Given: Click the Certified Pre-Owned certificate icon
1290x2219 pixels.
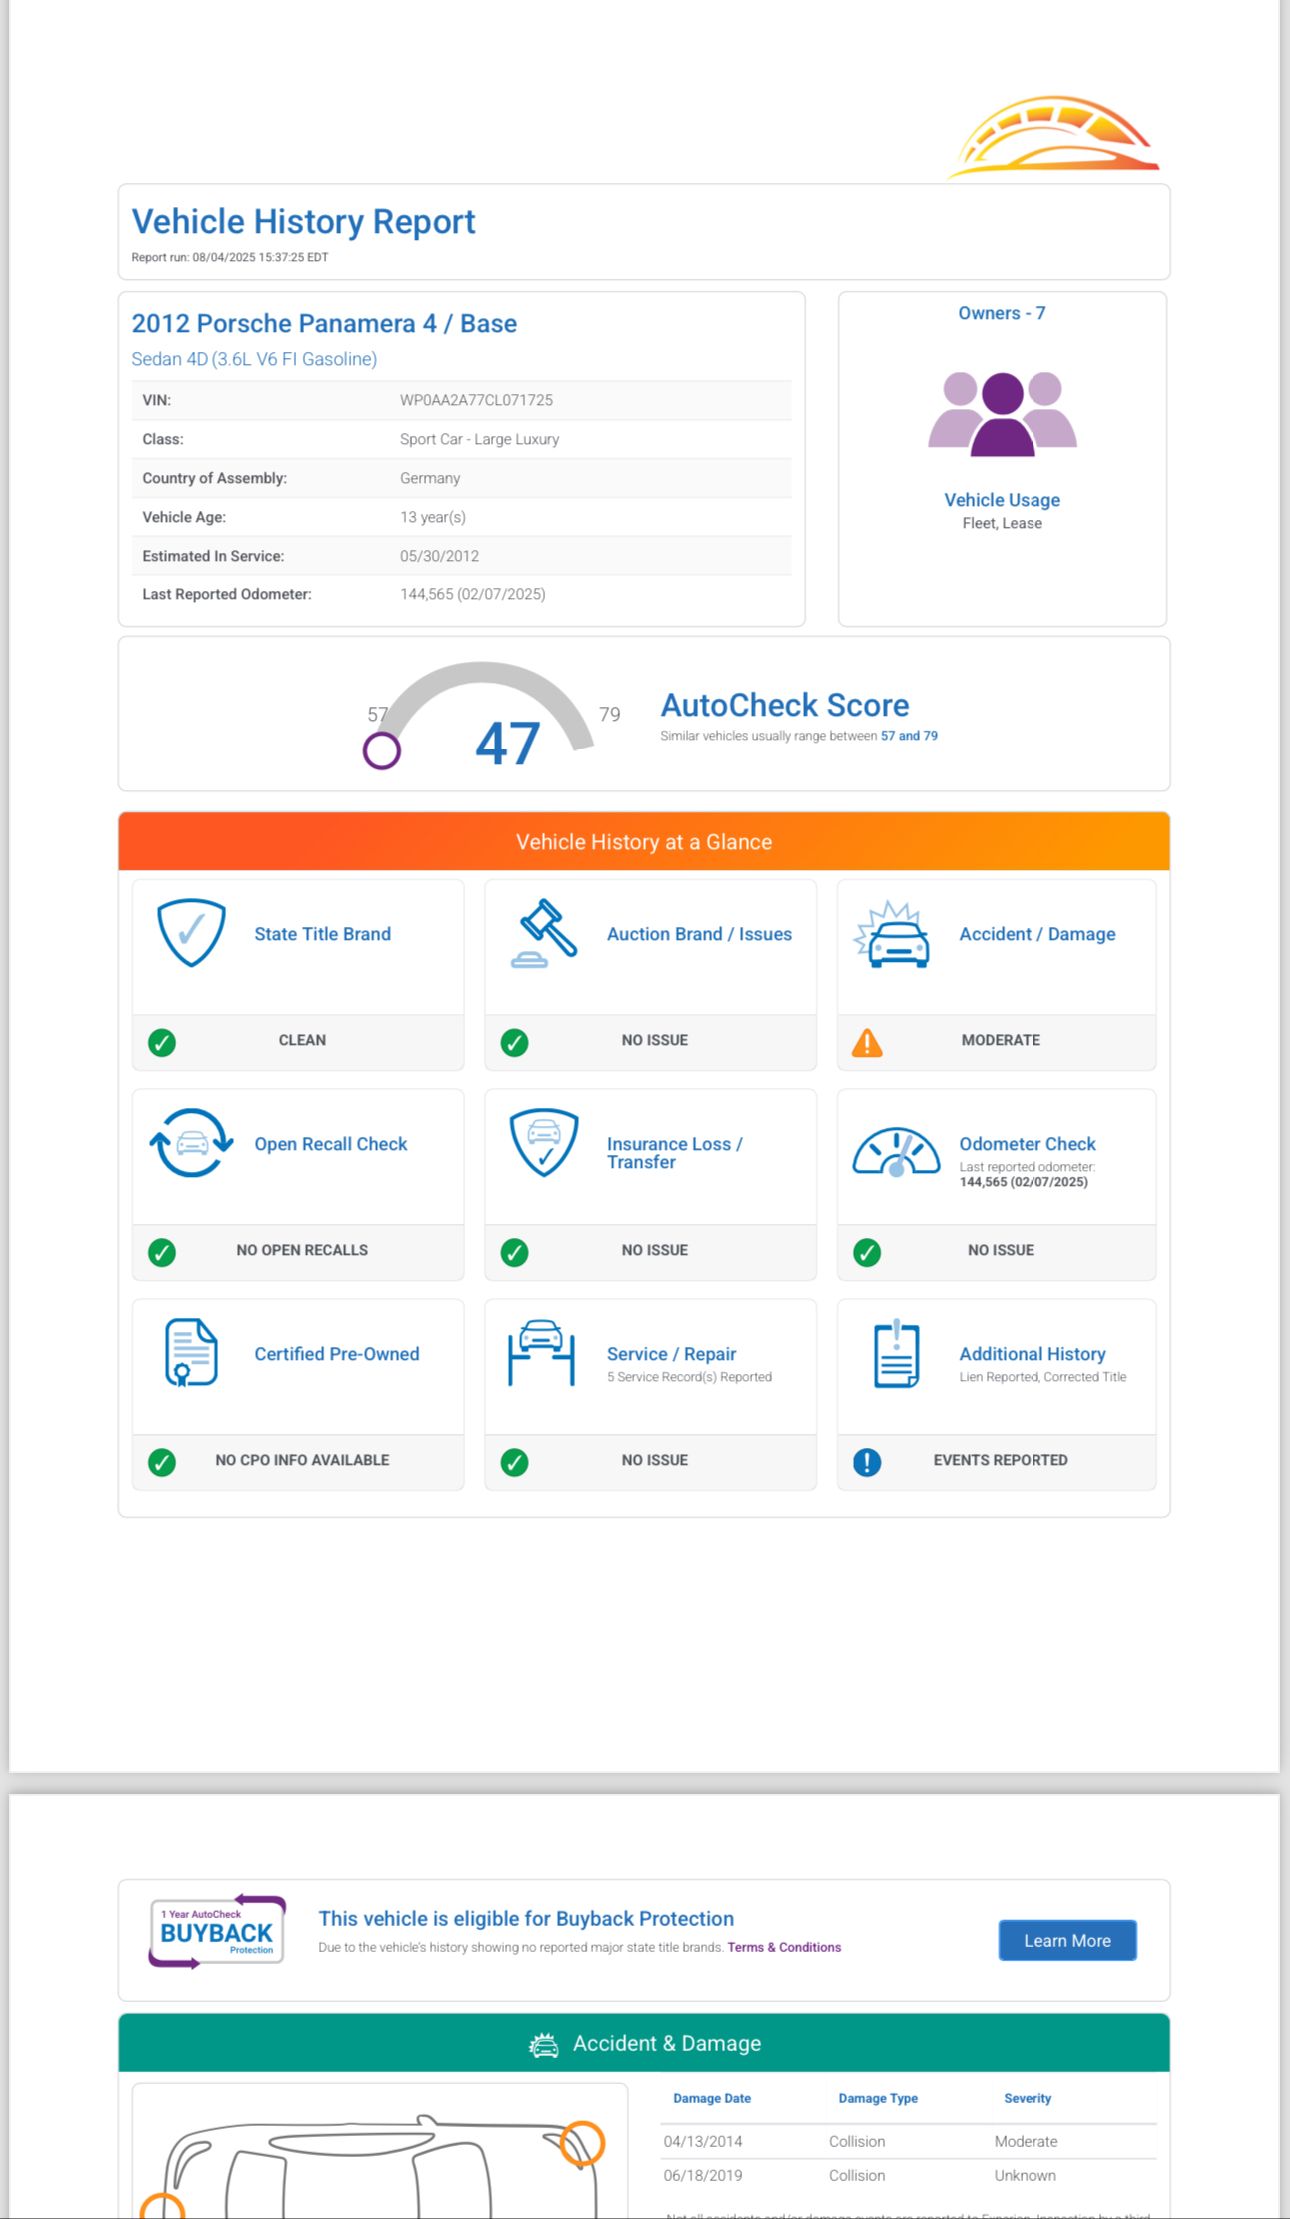Looking at the screenshot, I should (x=191, y=1352).
